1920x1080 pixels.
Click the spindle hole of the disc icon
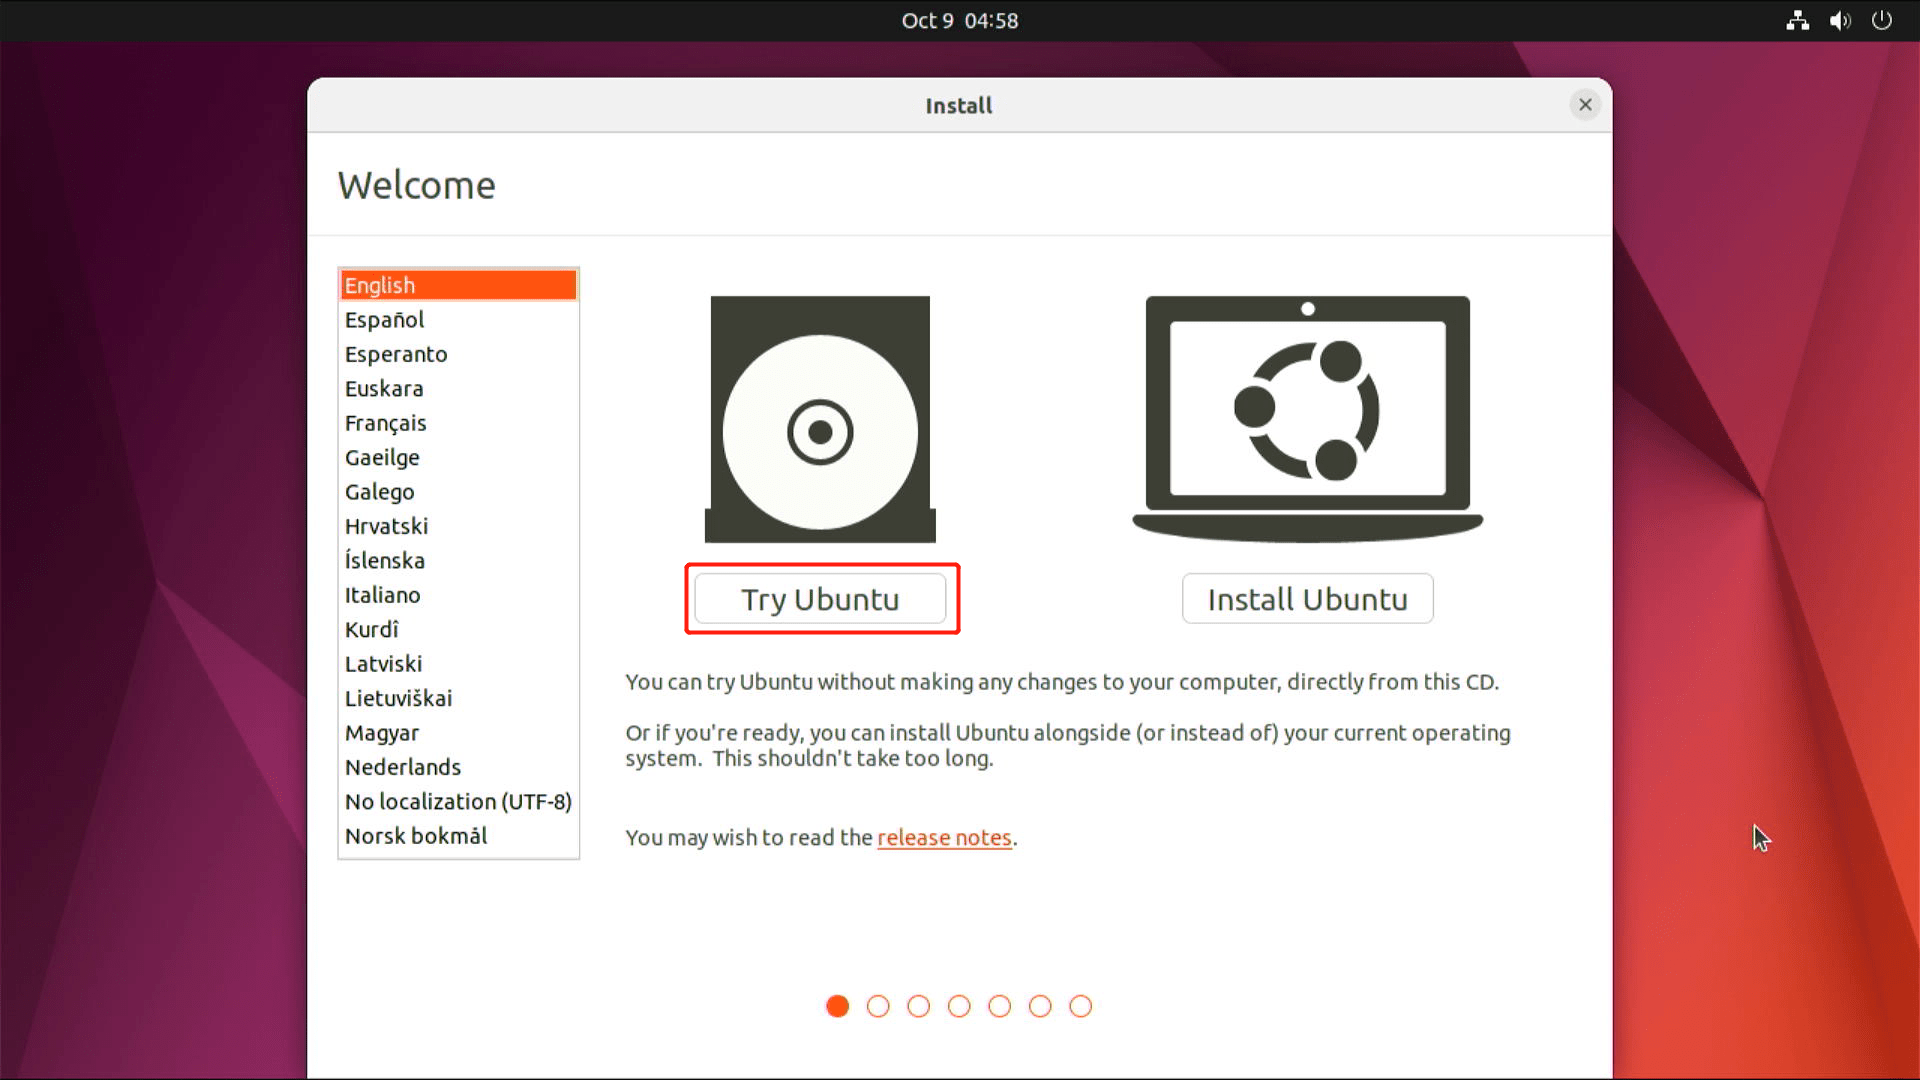[820, 432]
